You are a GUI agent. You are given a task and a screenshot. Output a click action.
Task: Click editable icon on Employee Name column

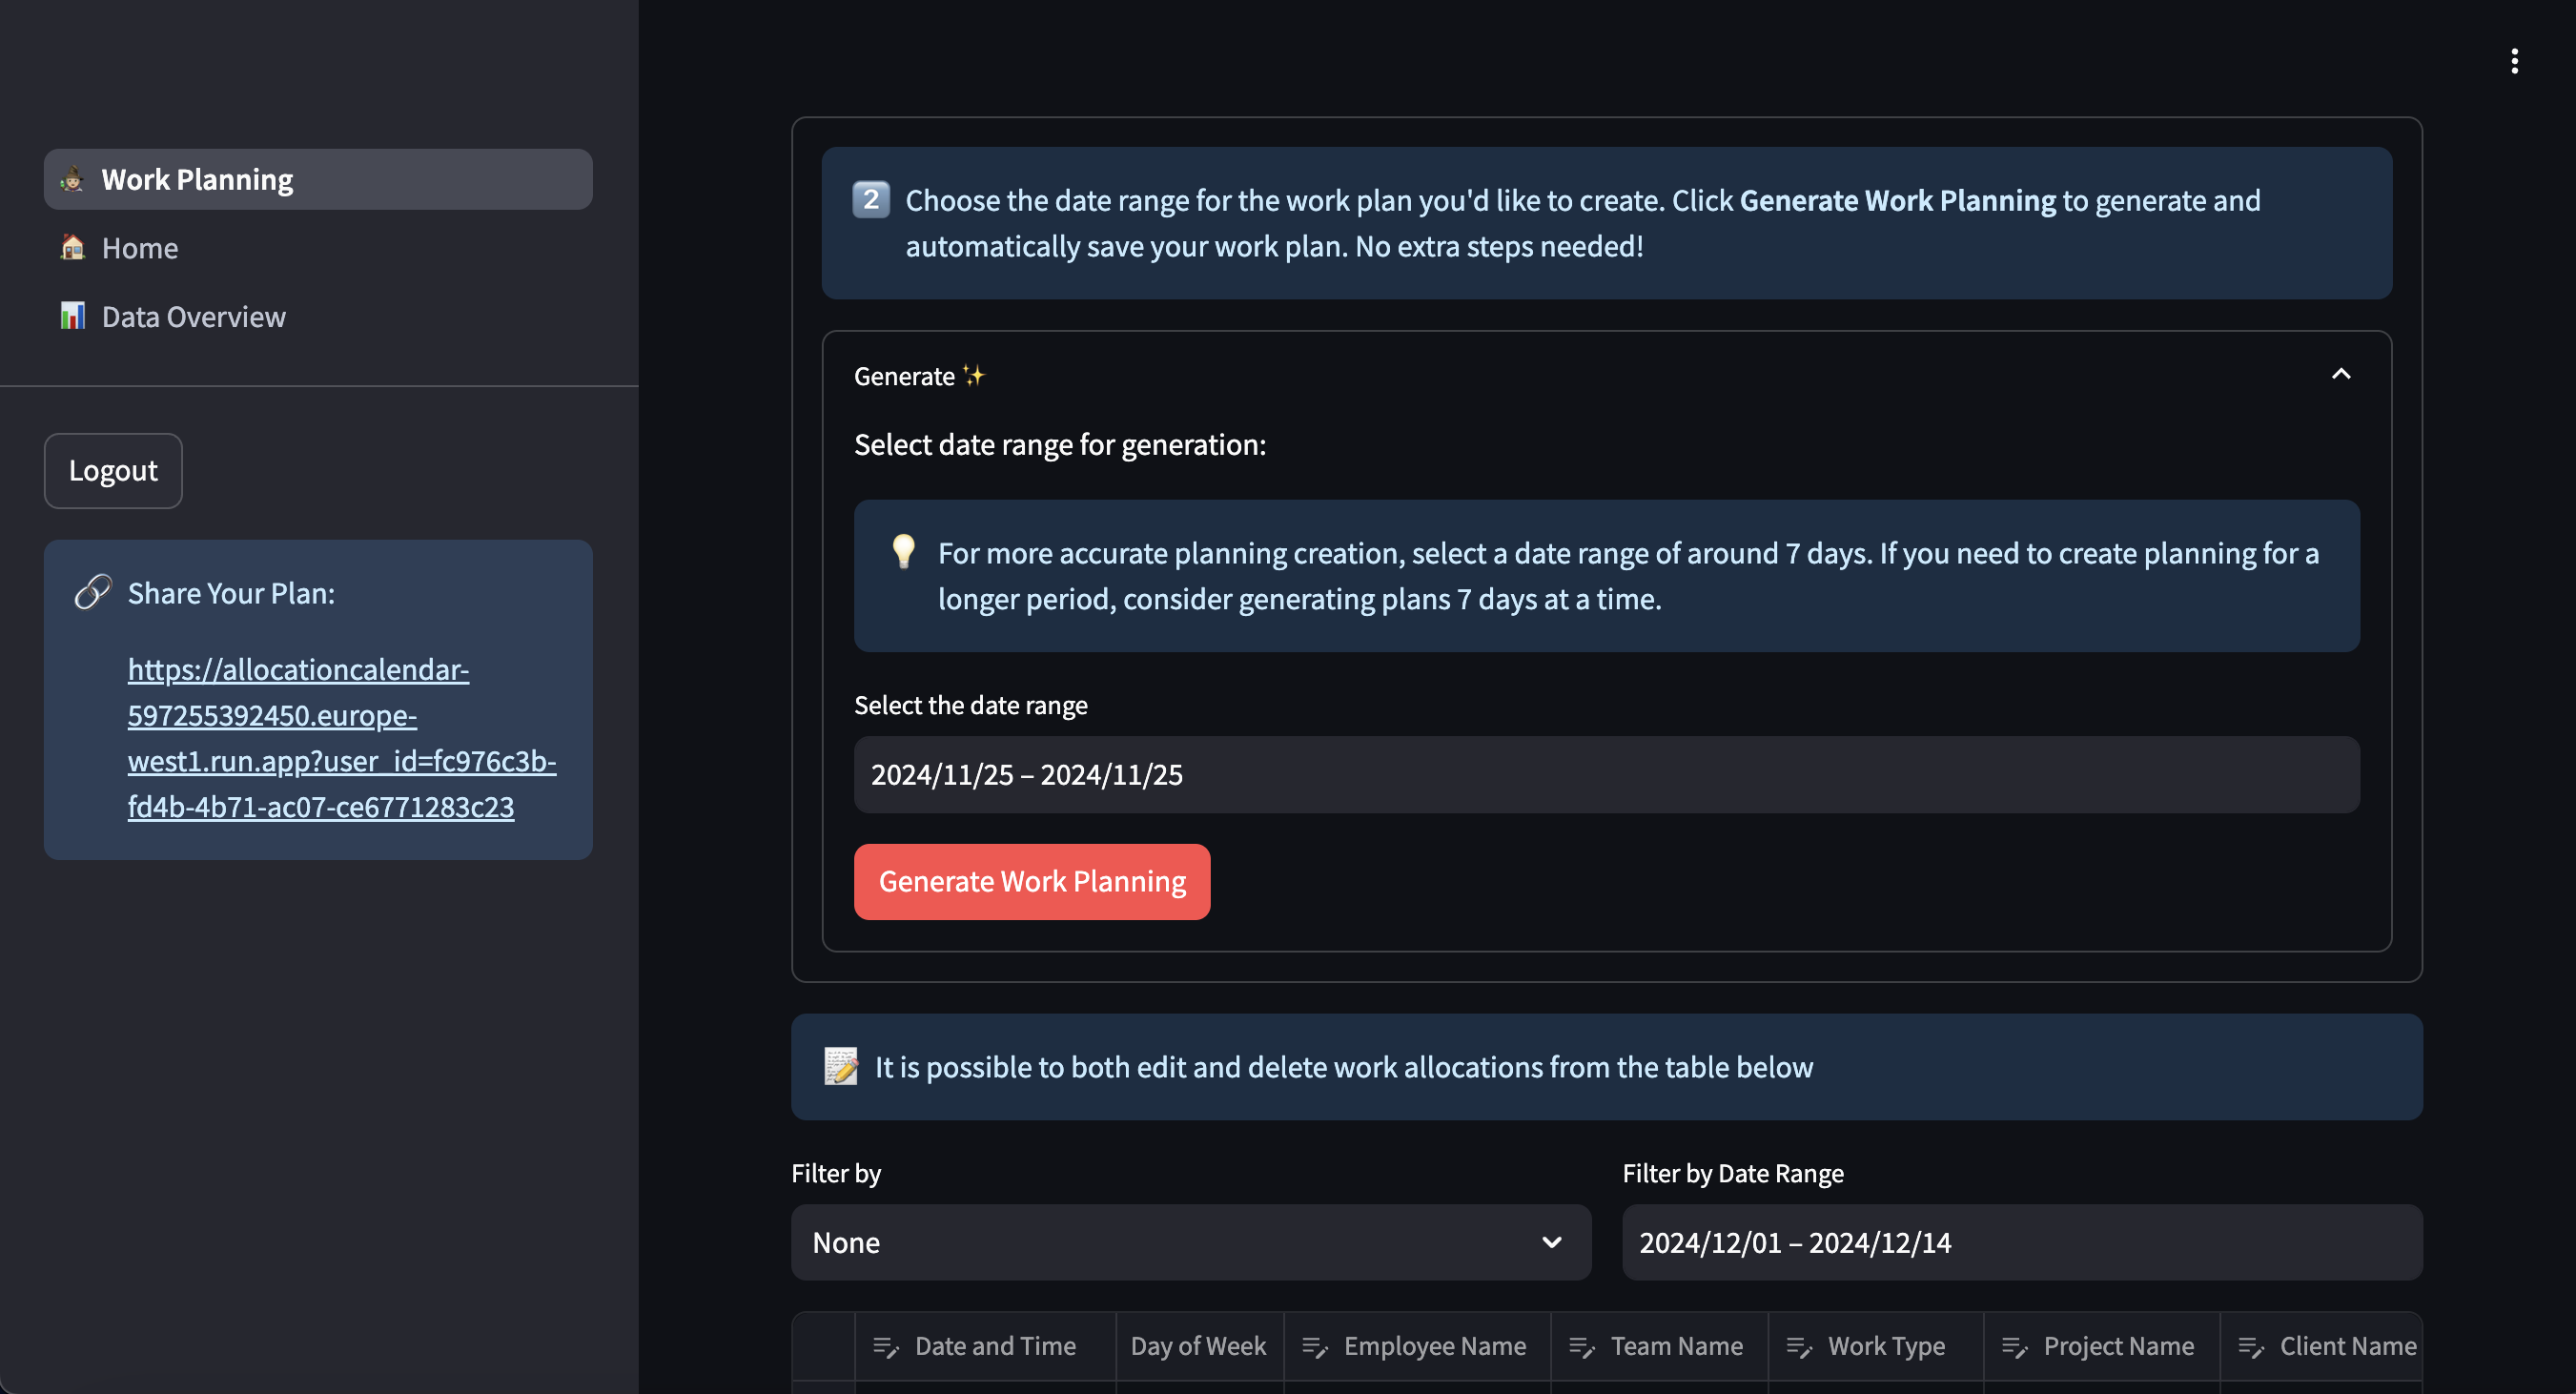[x=1314, y=1347]
